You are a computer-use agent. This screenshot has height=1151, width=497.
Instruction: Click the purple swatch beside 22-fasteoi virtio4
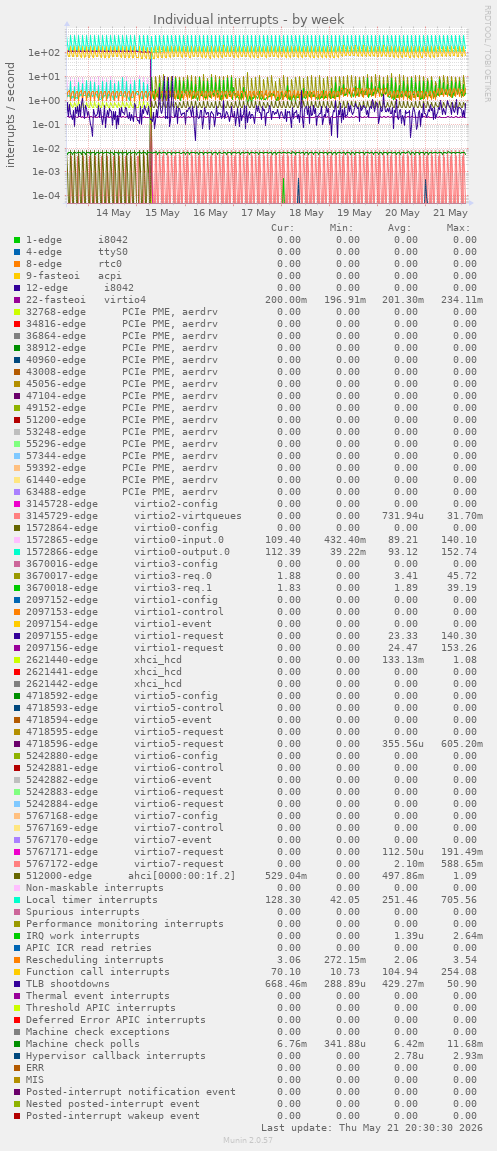click(x=17, y=299)
